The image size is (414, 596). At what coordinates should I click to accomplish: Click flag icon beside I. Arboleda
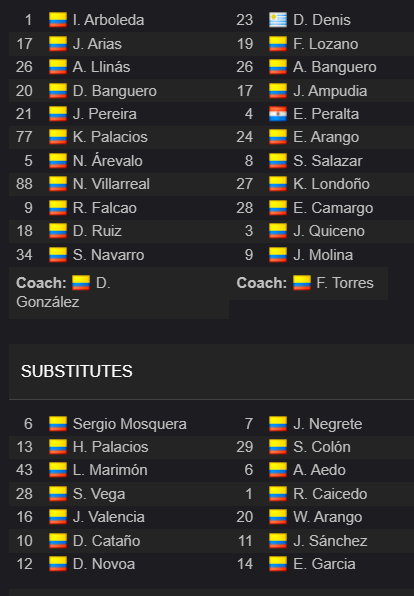tap(58, 20)
